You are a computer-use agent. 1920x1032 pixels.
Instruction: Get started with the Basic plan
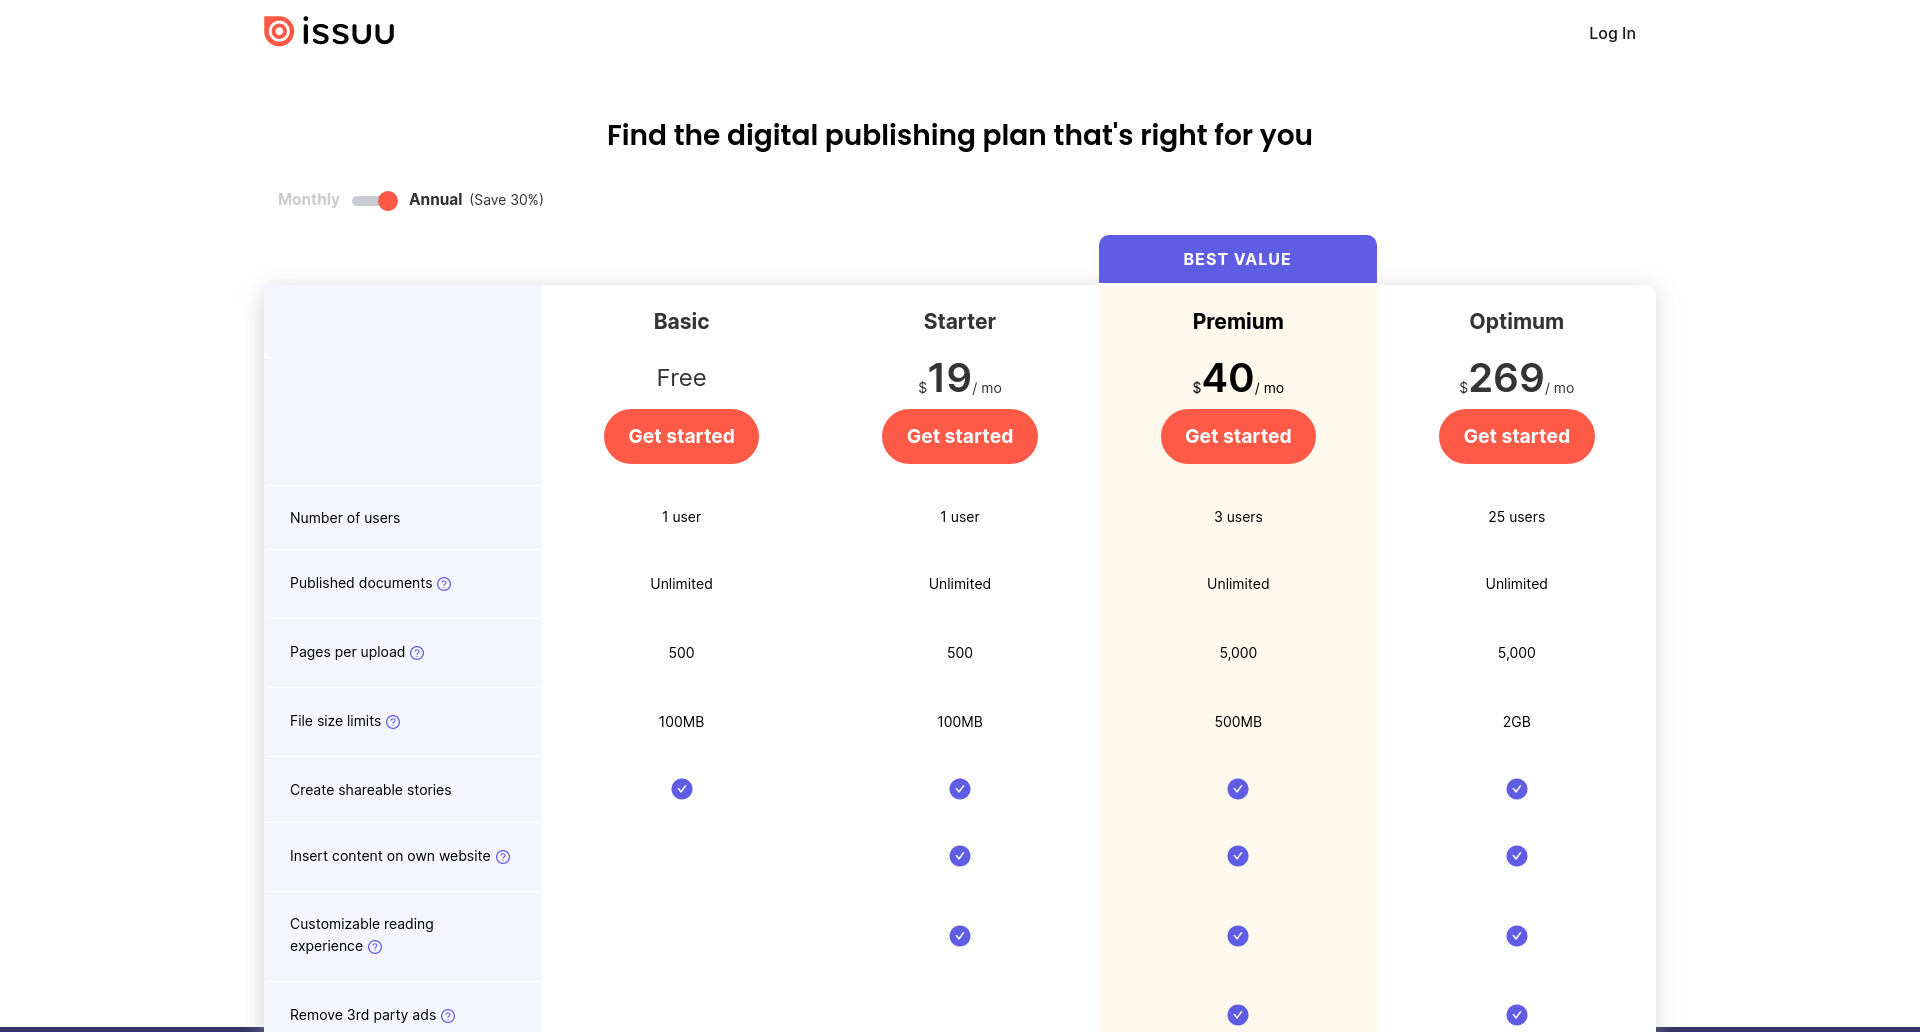point(681,436)
